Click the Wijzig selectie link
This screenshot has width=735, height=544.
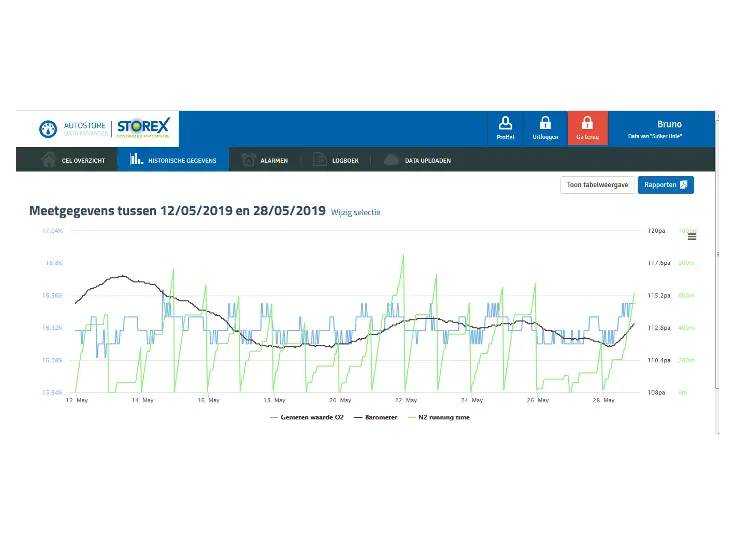coord(356,212)
